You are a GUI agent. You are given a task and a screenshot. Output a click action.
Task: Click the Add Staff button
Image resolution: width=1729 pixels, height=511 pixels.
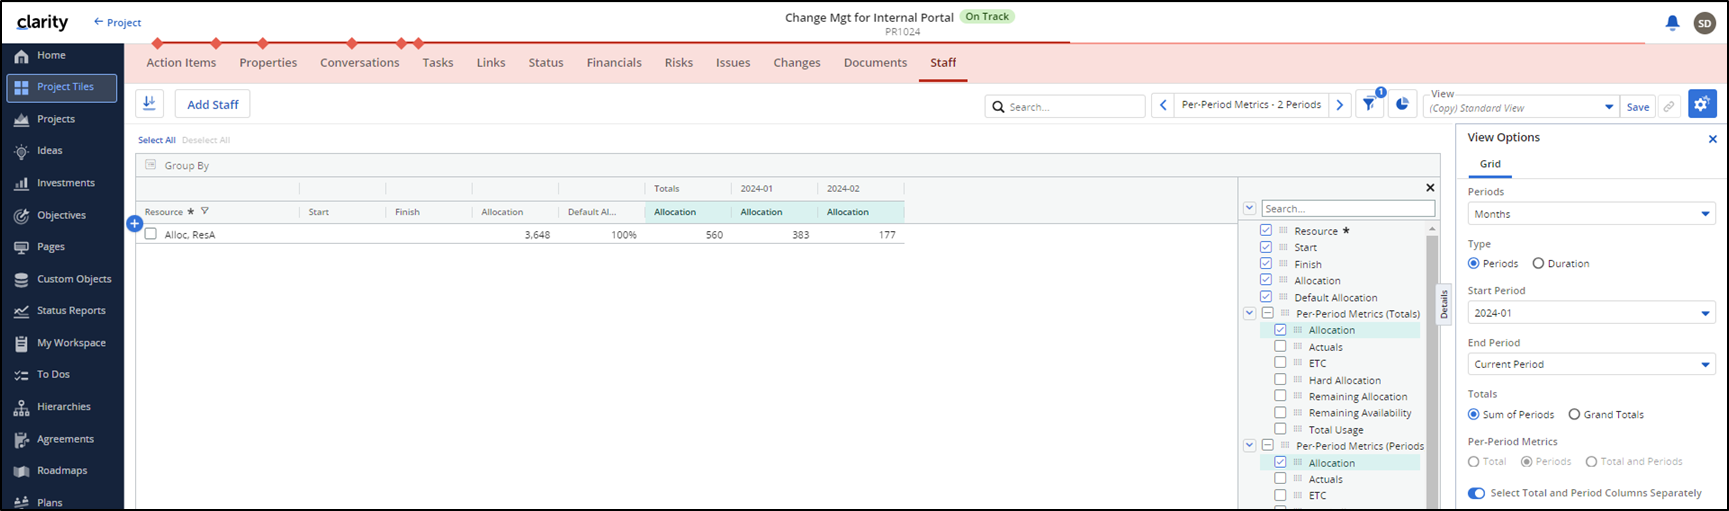tap(213, 105)
